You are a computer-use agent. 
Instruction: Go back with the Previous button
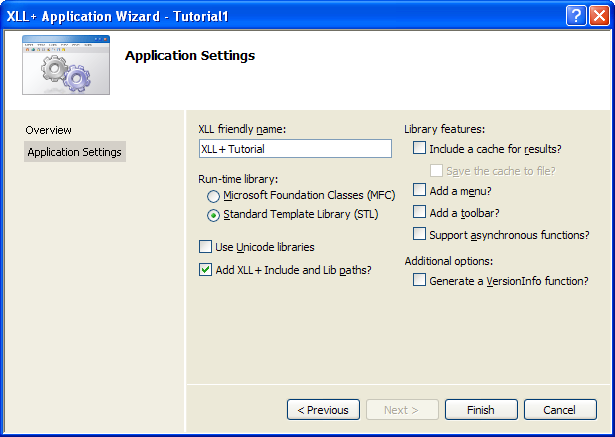(x=323, y=410)
